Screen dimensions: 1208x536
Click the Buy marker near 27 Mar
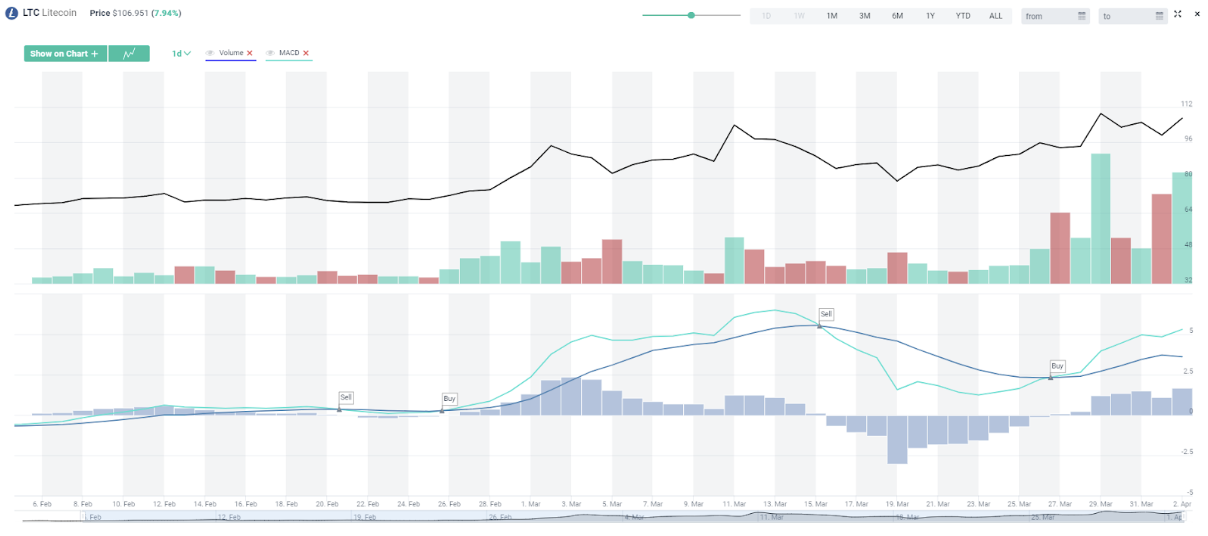[1057, 366]
